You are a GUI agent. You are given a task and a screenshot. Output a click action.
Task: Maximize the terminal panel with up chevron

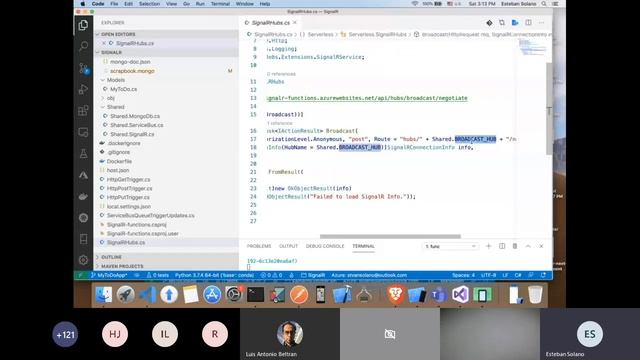click(x=528, y=246)
